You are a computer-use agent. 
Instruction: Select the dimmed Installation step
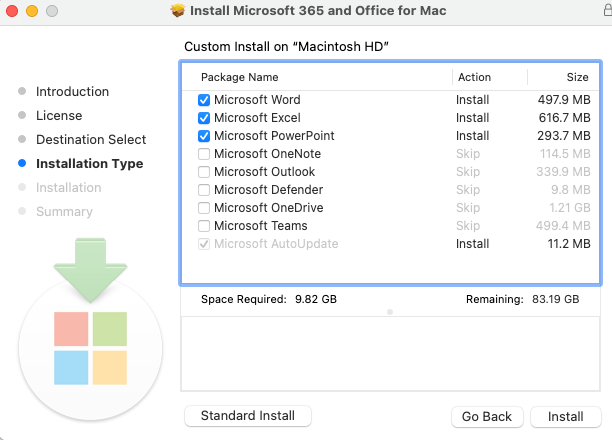69,187
